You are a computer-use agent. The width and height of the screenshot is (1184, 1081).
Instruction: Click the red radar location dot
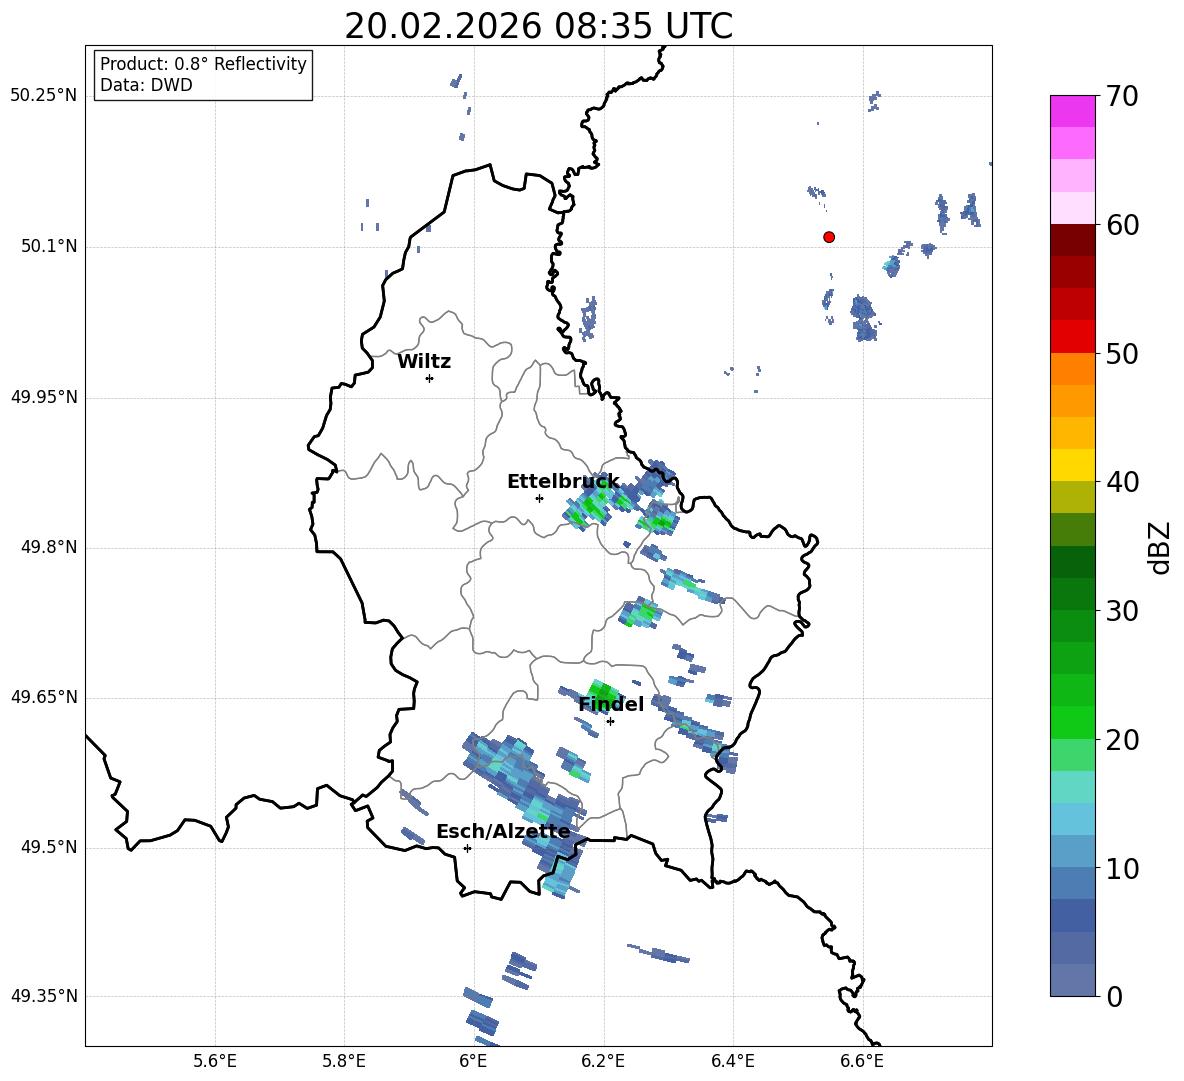829,237
